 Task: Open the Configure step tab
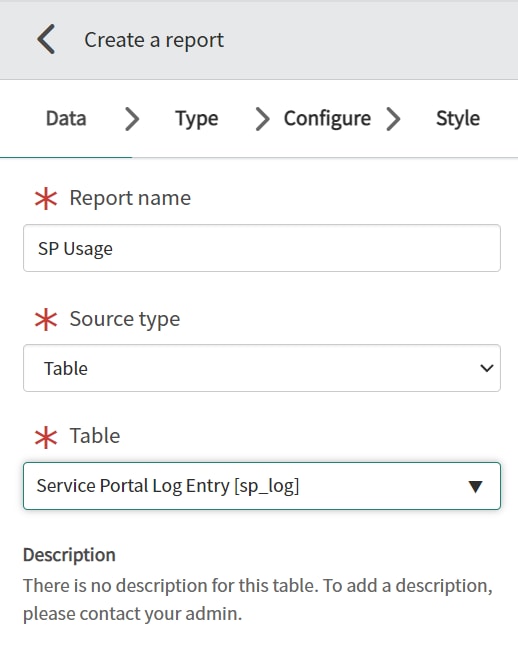point(327,118)
